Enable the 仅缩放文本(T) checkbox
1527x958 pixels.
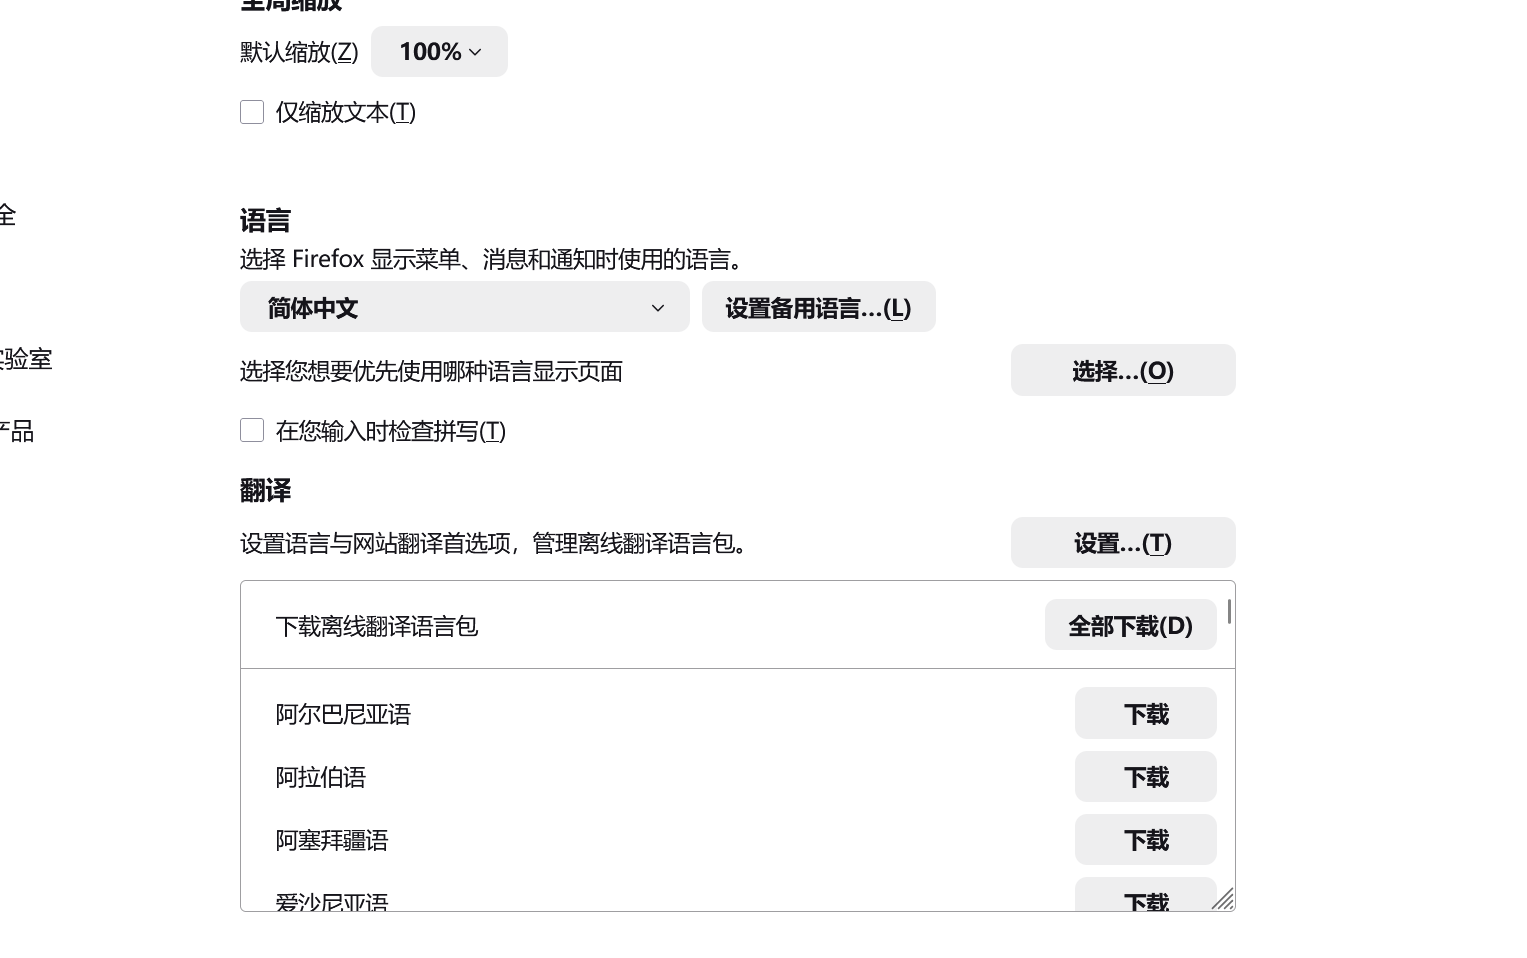coord(251,112)
